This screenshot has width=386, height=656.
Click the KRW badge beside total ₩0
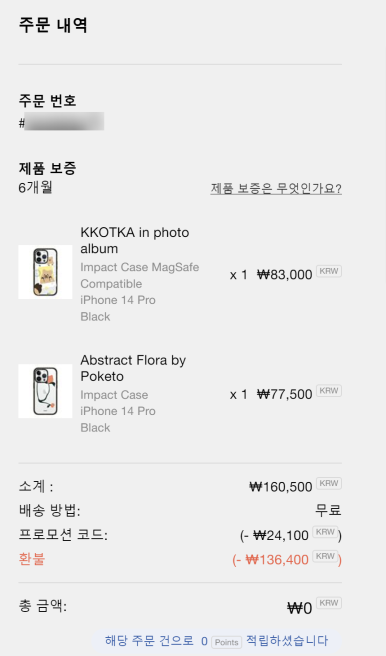pos(329,603)
